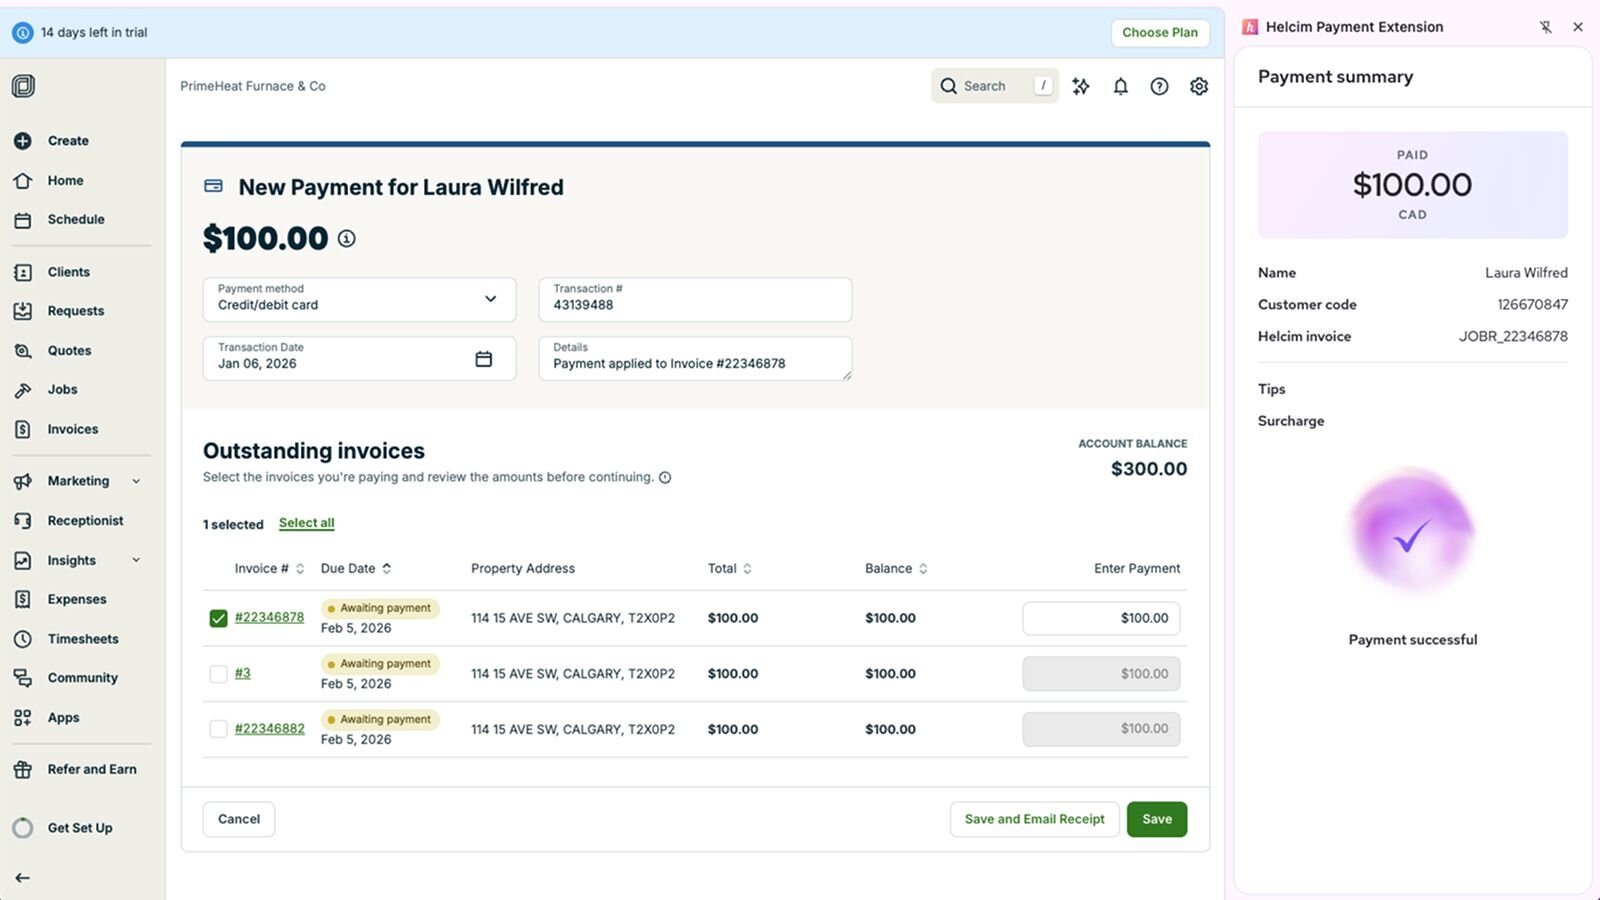Viewport: 1600px width, 900px height.
Task: Go to Invoices in the sidebar
Action: [x=72, y=429]
